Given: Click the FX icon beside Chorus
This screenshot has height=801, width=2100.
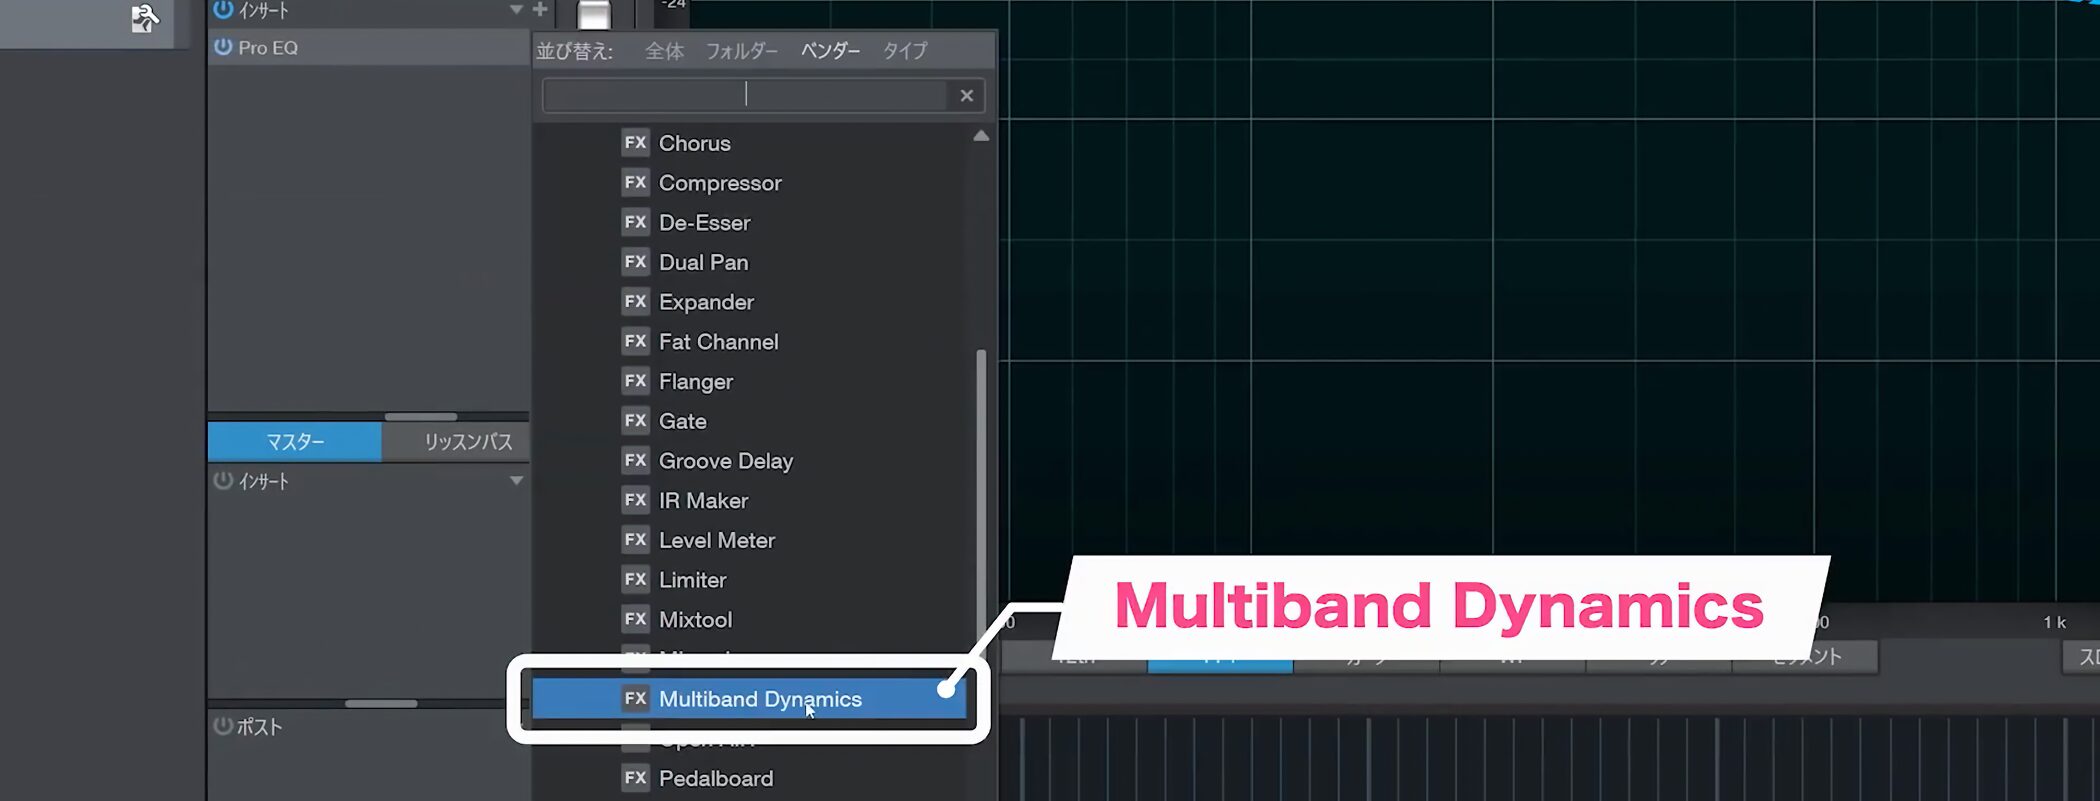Looking at the screenshot, I should [x=635, y=143].
